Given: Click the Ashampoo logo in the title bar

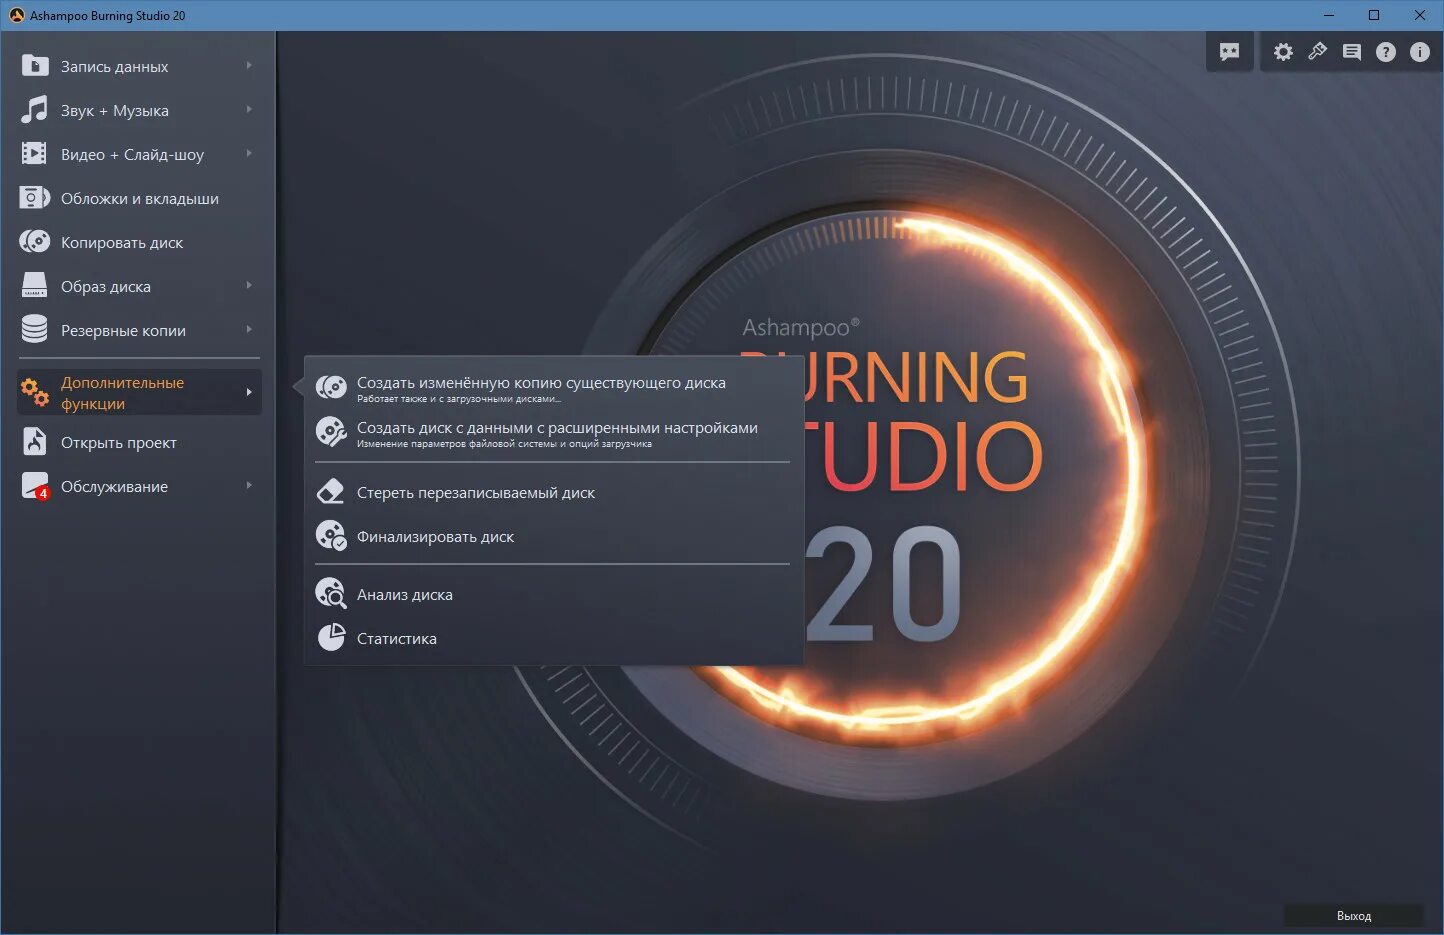Looking at the screenshot, I should click(16, 15).
